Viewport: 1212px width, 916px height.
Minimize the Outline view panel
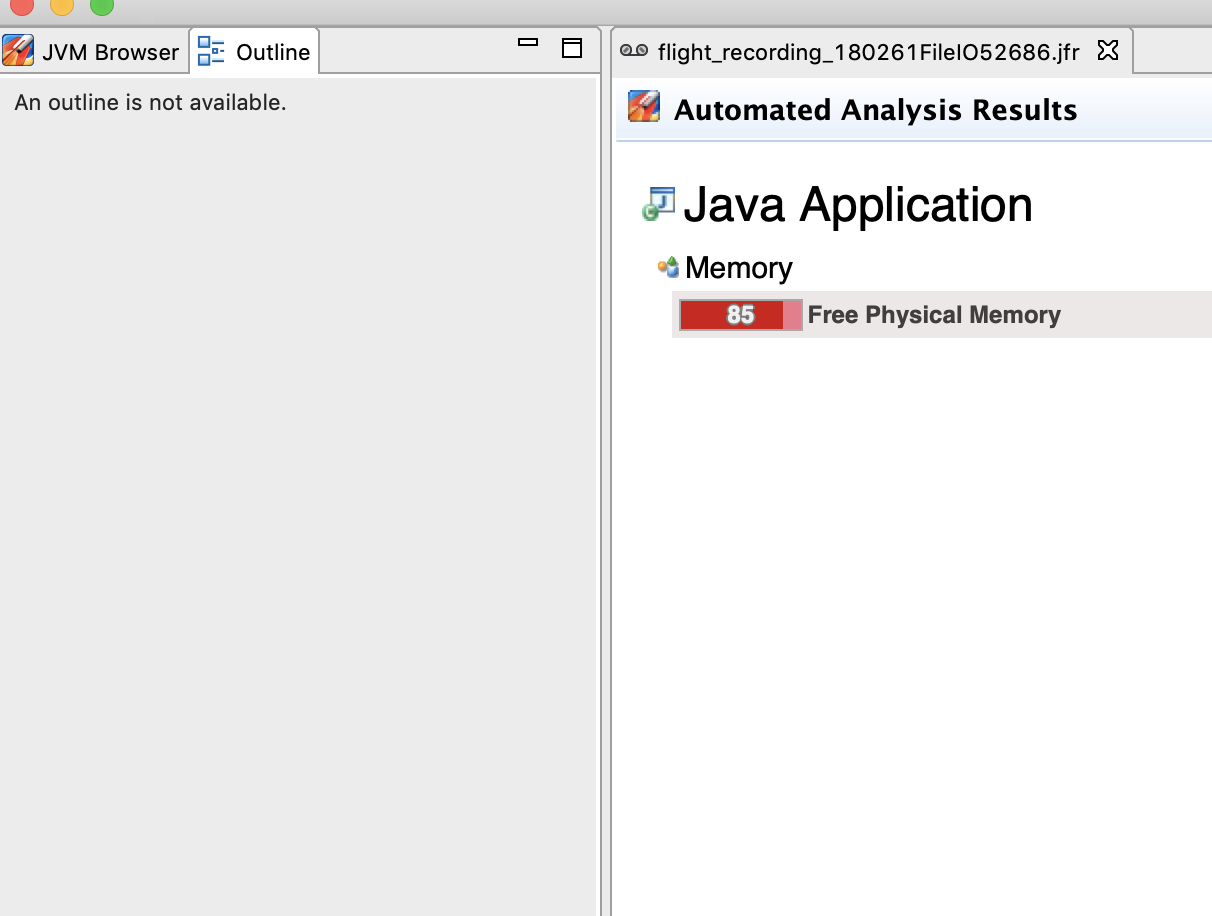528,43
